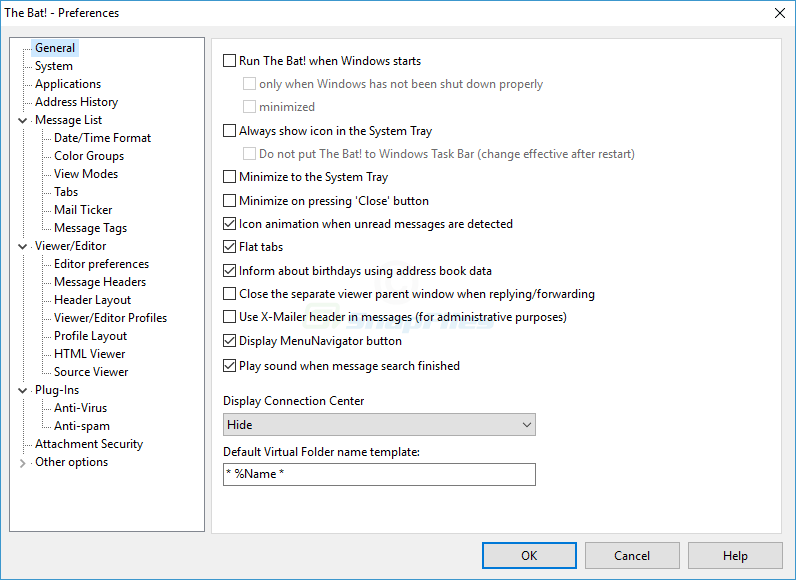Collapse the Message List tree node
The width and height of the screenshot is (796, 580).
click(x=22, y=121)
